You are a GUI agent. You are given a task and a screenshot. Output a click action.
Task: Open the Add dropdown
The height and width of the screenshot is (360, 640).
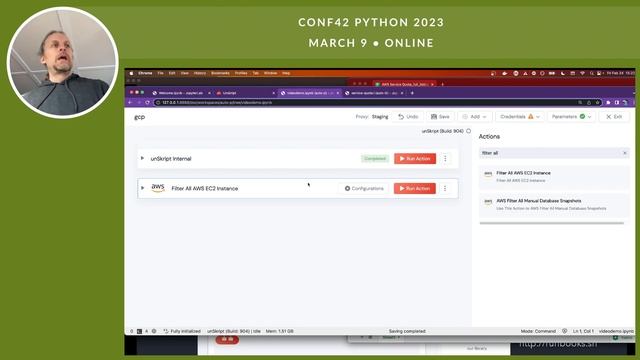coord(474,117)
